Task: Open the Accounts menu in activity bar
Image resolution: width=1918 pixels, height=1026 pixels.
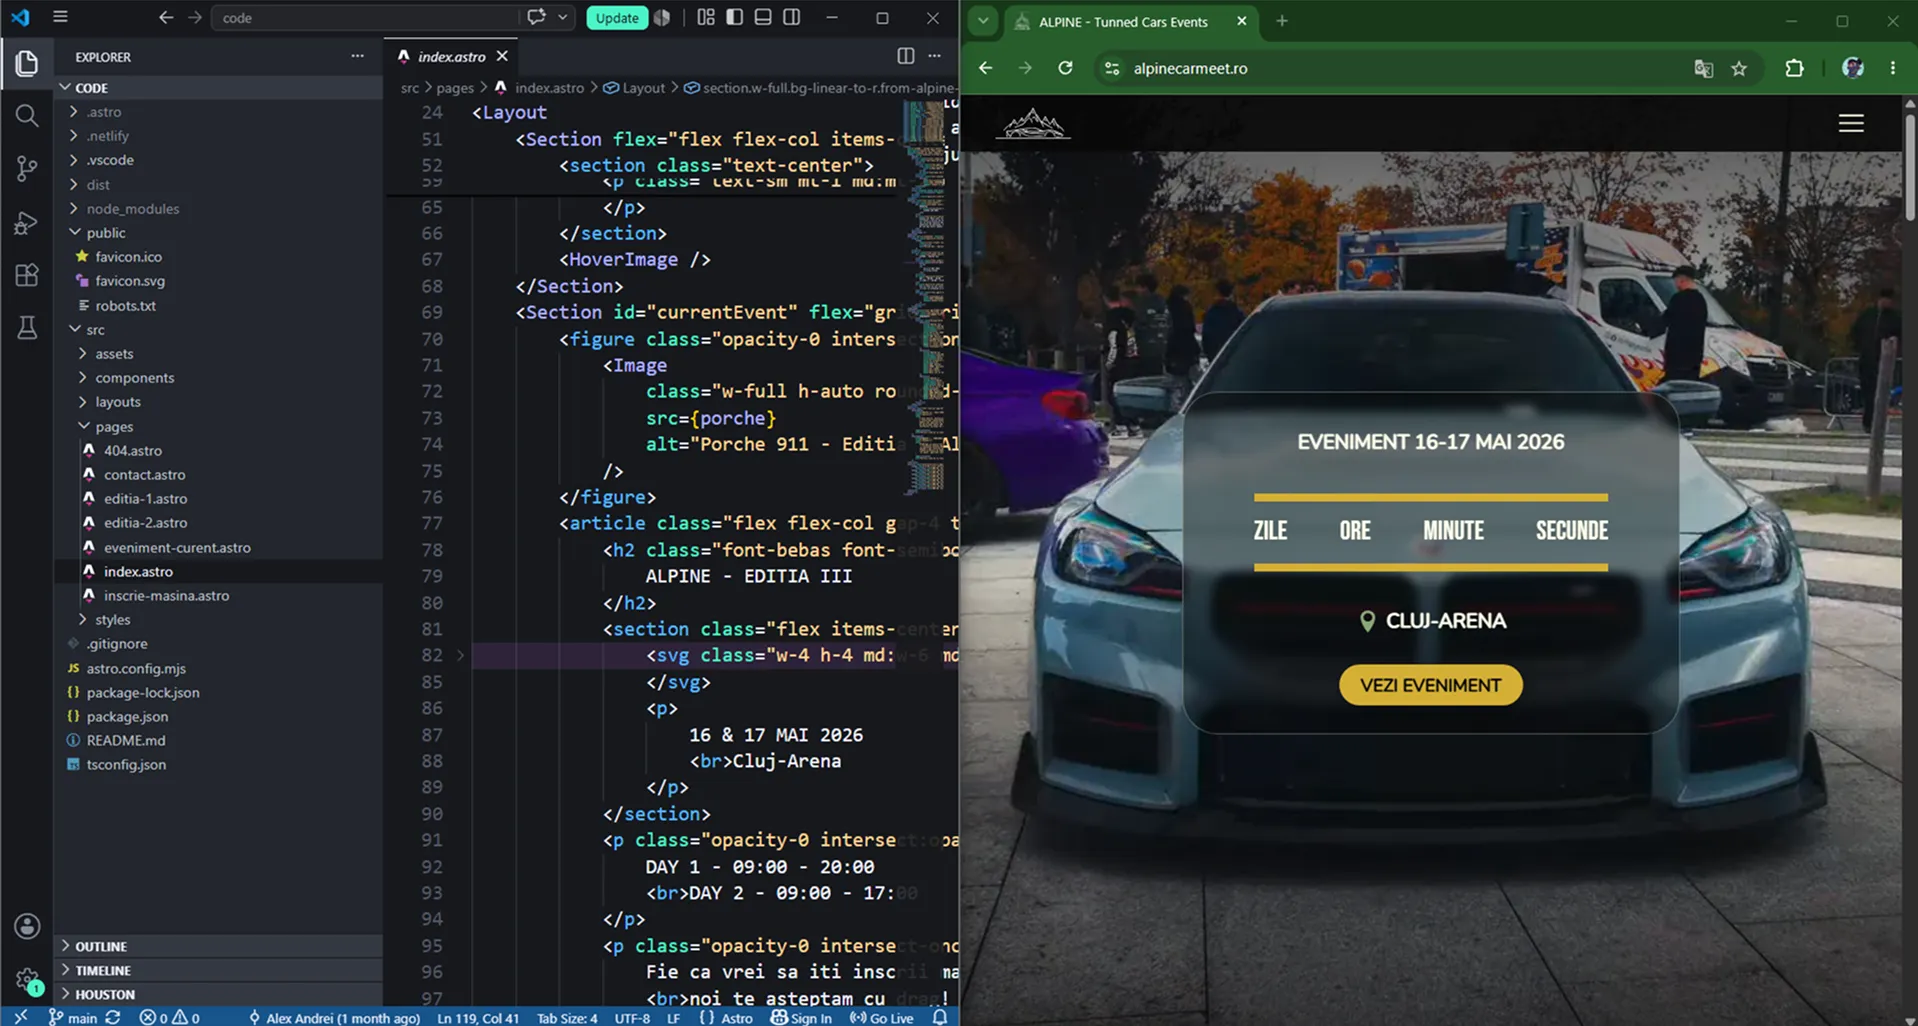Action: click(27, 926)
